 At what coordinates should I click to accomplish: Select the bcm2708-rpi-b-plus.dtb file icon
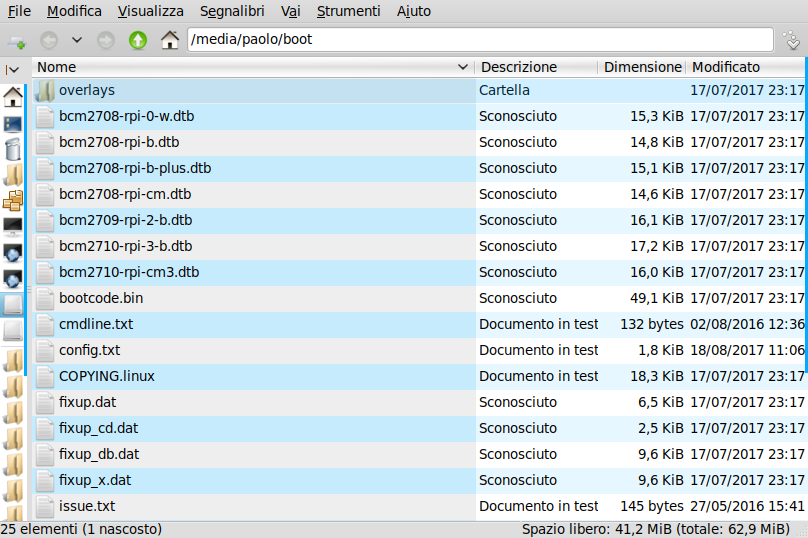(x=45, y=169)
